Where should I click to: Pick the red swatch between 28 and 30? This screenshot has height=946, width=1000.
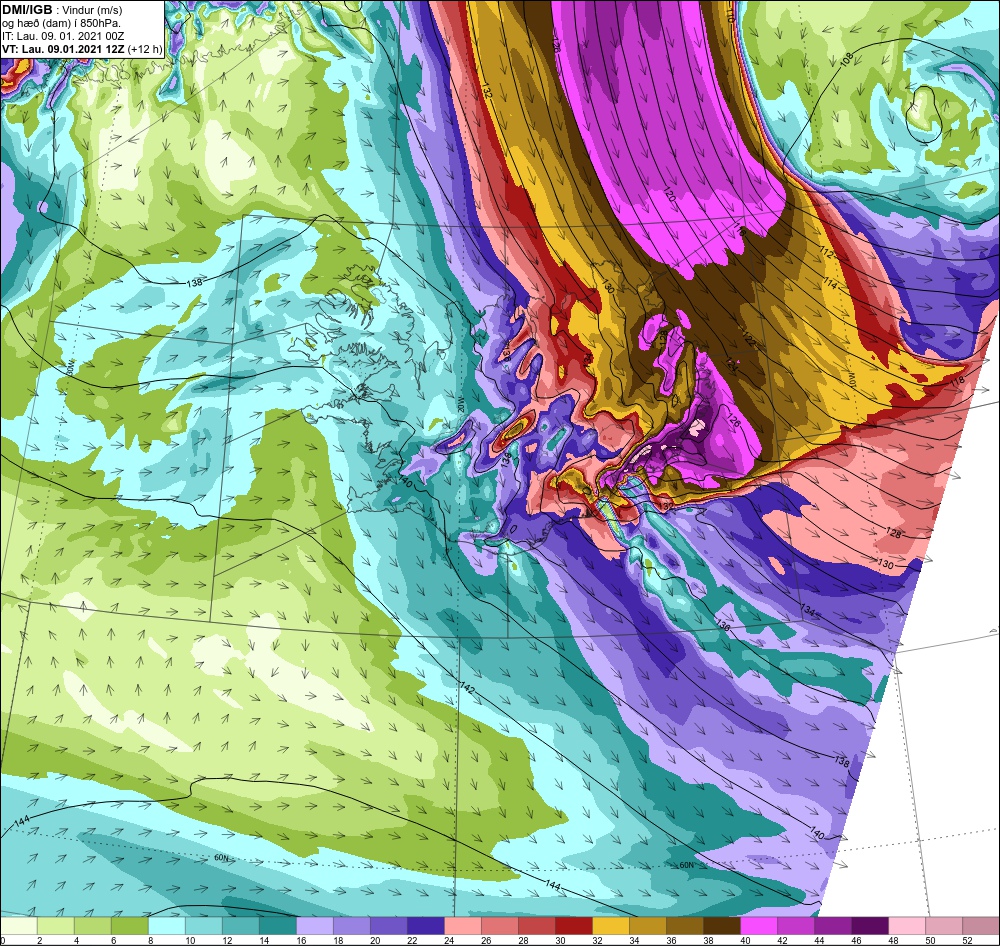click(537, 925)
